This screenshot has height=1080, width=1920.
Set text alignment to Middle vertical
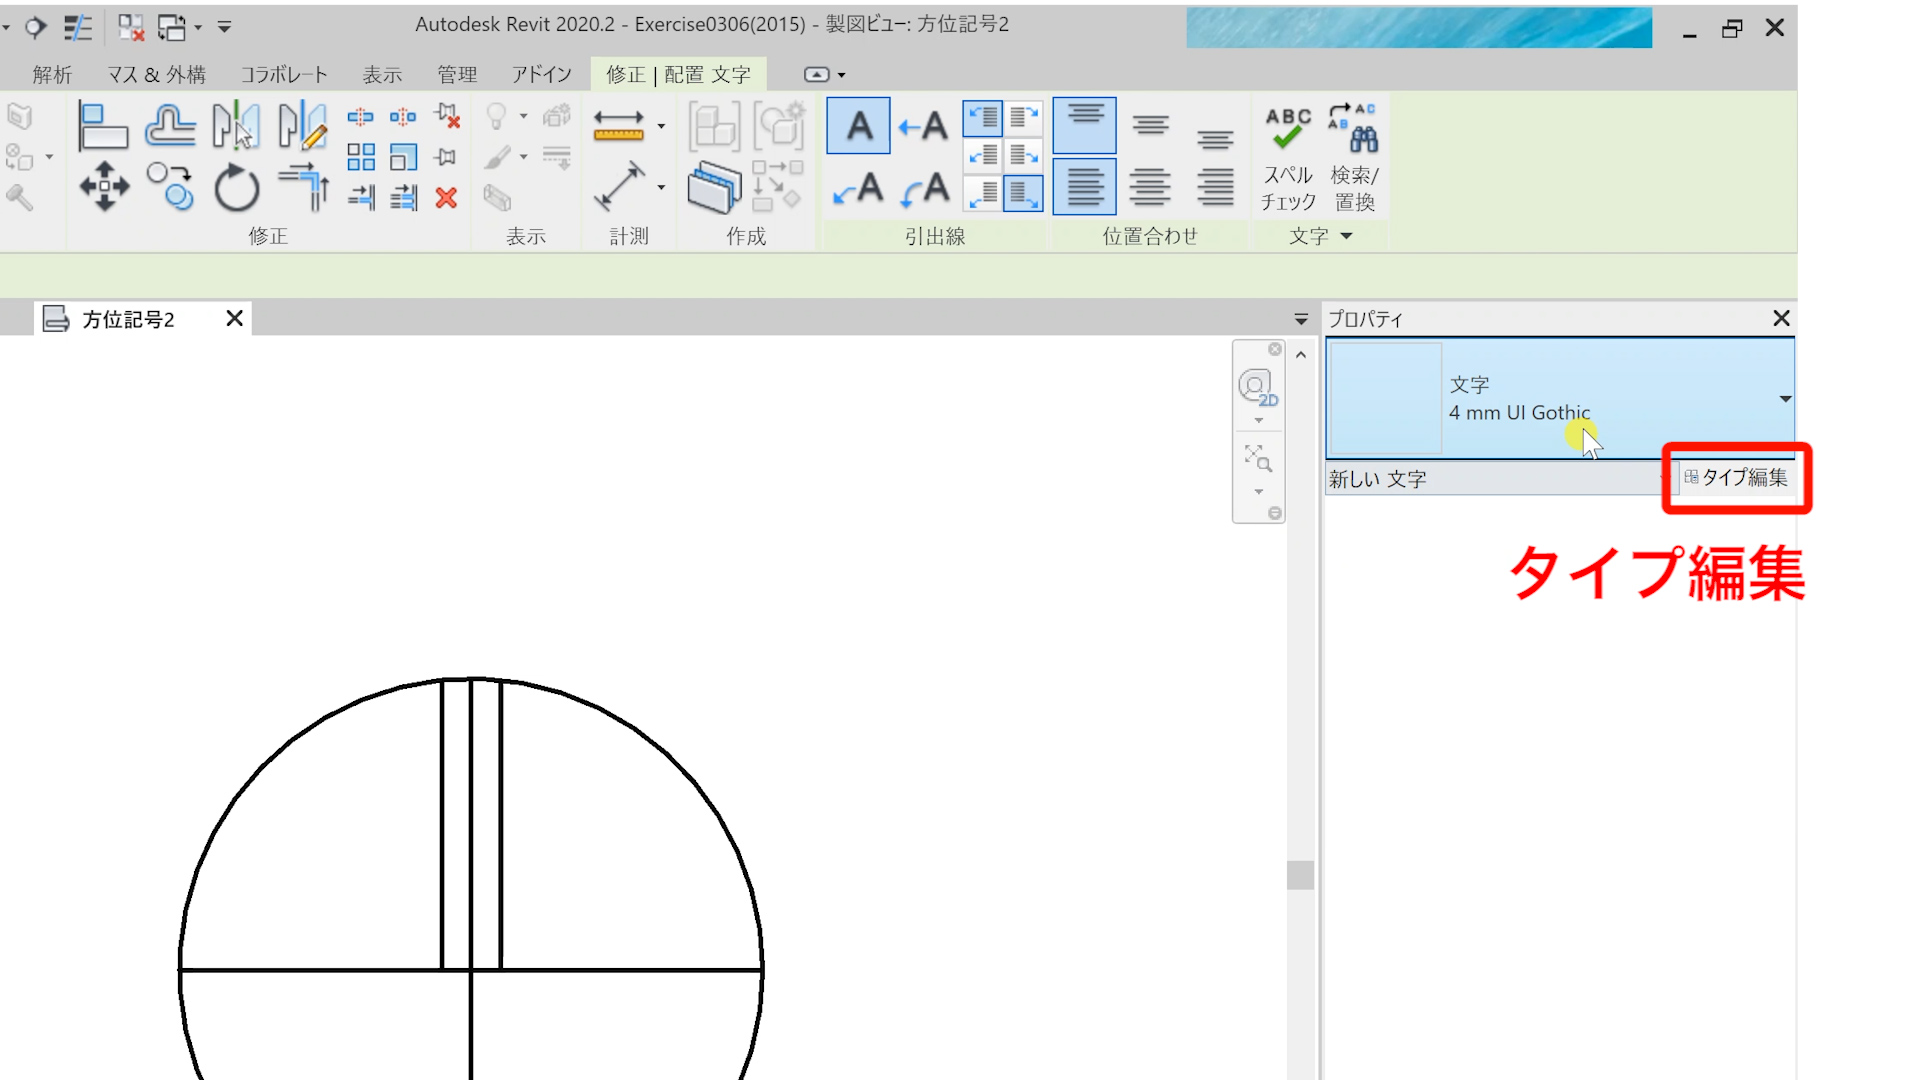(x=1150, y=126)
